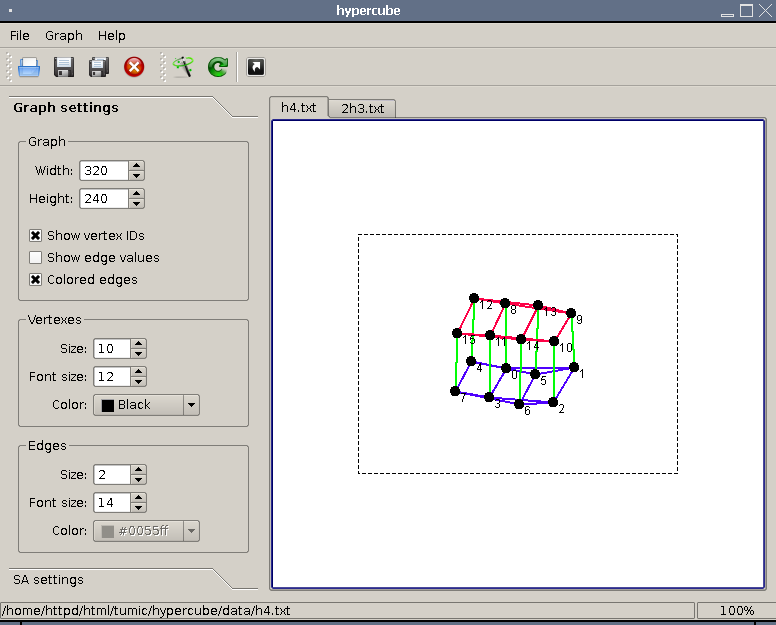Click the graph Width input field
This screenshot has width=776, height=625.
(104, 171)
